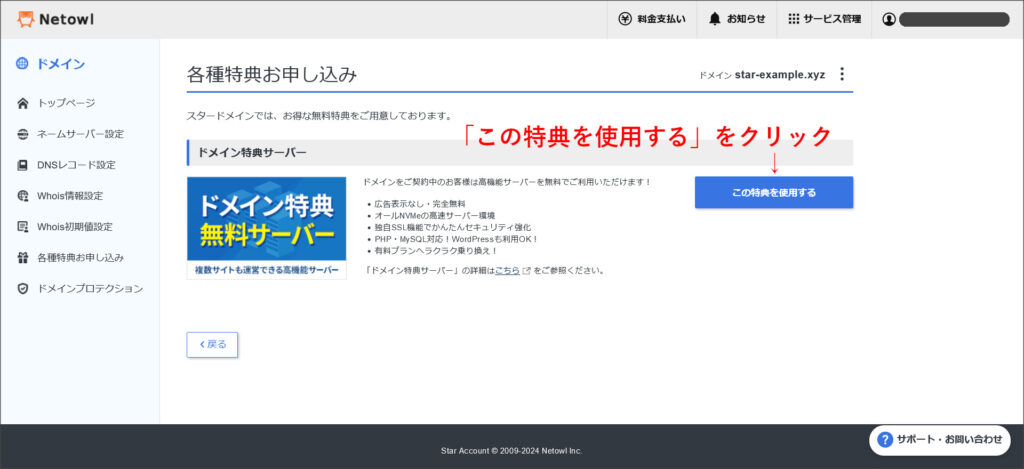Click the support question mark icon
This screenshot has height=469, width=1024.
click(x=885, y=440)
